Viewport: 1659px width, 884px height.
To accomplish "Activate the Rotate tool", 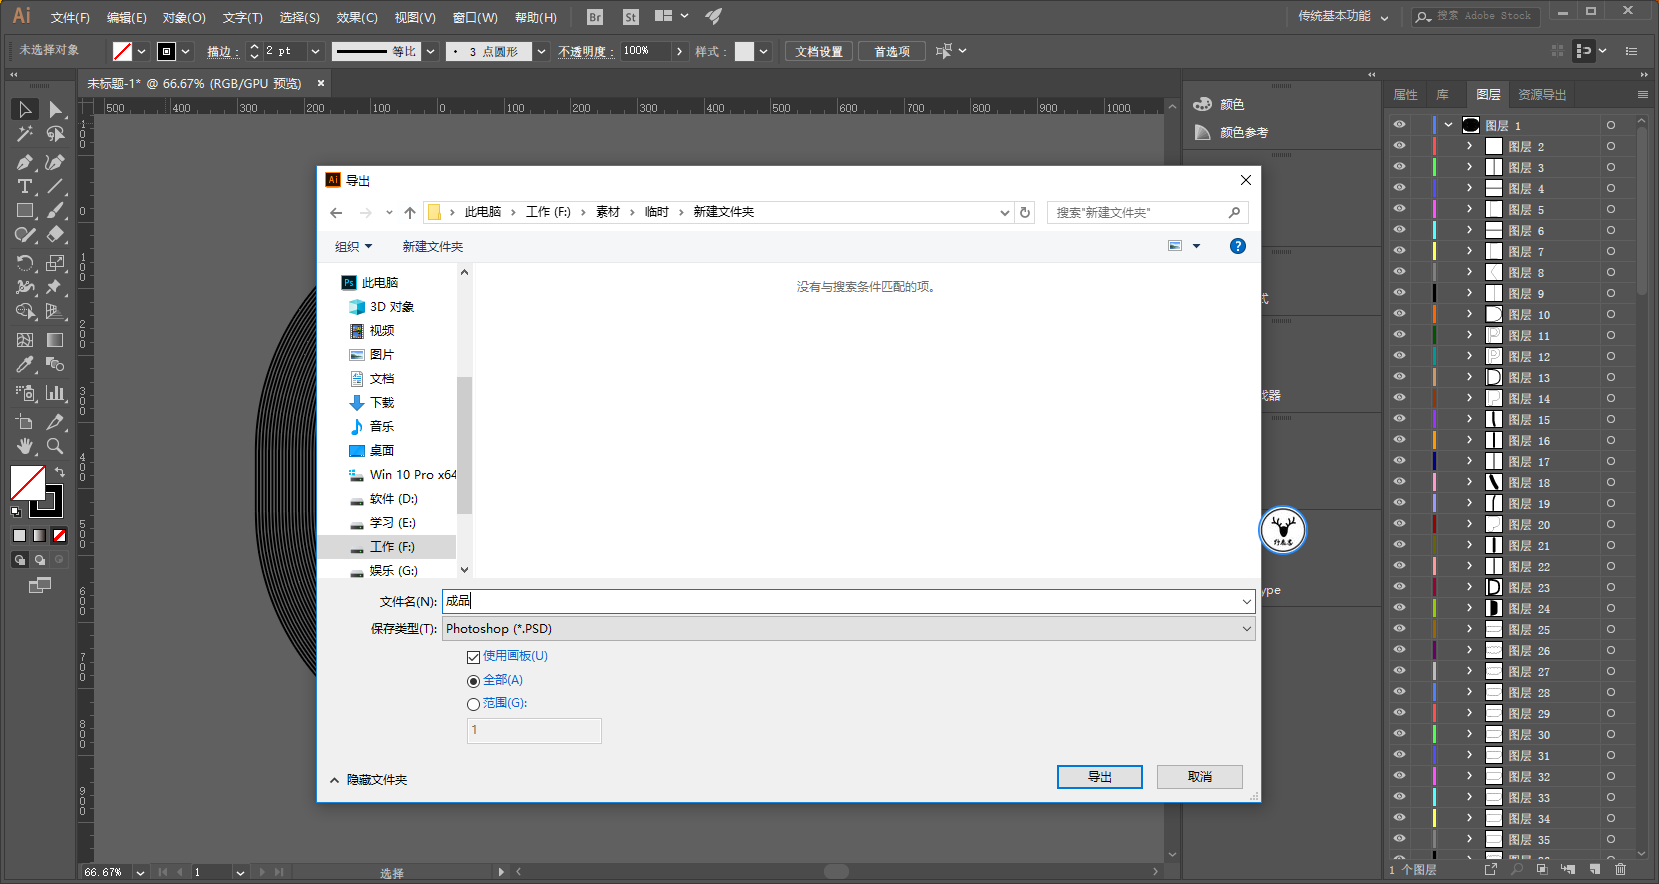I will [x=25, y=263].
